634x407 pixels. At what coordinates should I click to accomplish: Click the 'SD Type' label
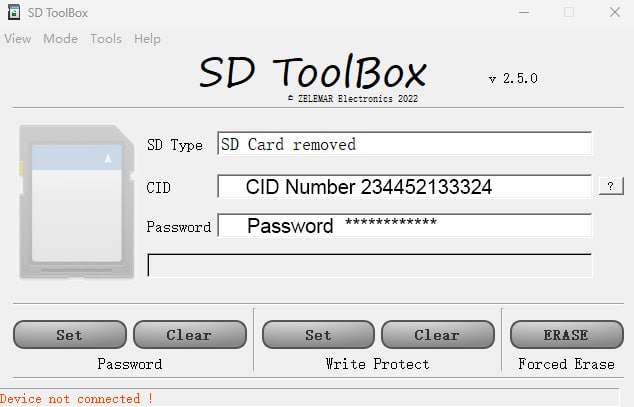point(175,145)
